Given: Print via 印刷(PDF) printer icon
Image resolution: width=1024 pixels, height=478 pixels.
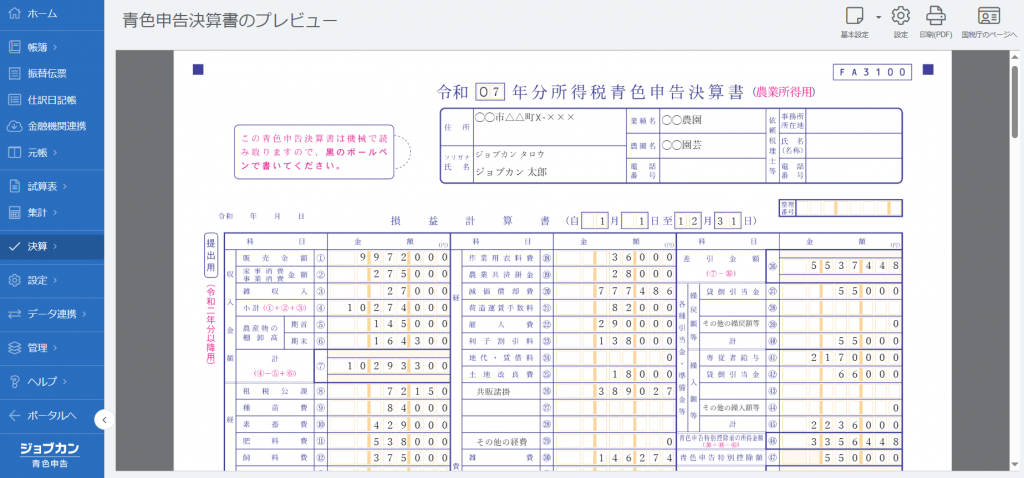Looking at the screenshot, I should tap(936, 16).
